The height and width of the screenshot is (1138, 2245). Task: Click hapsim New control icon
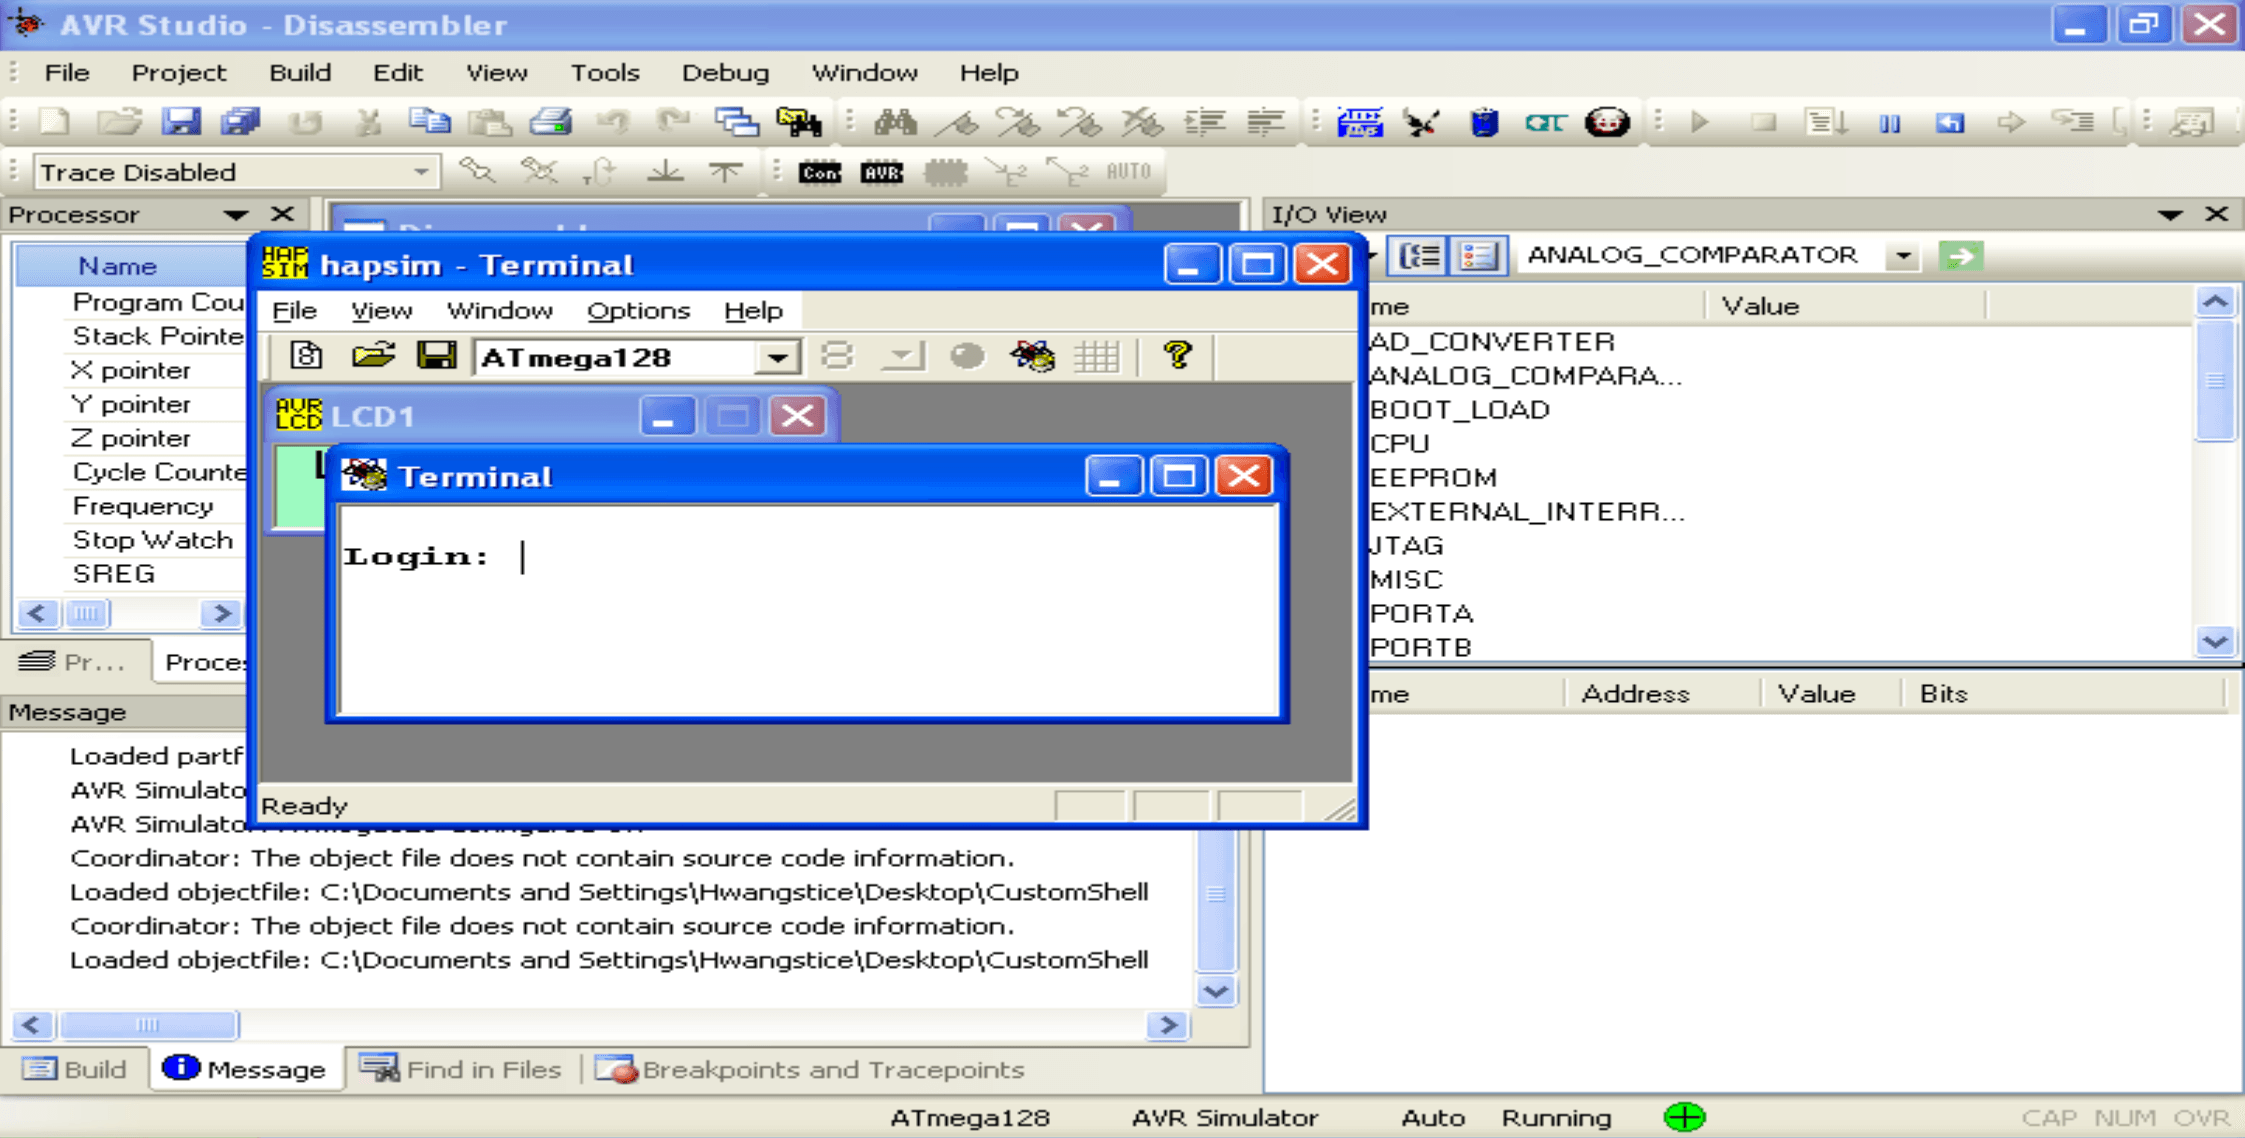tap(306, 356)
